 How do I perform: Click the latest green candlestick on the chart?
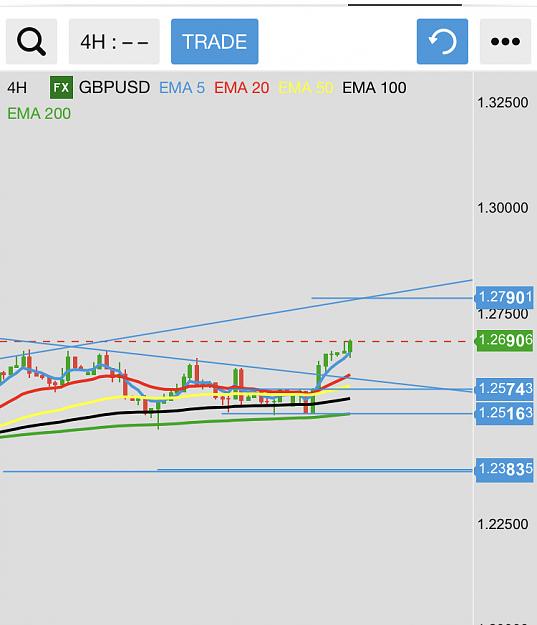coord(350,347)
